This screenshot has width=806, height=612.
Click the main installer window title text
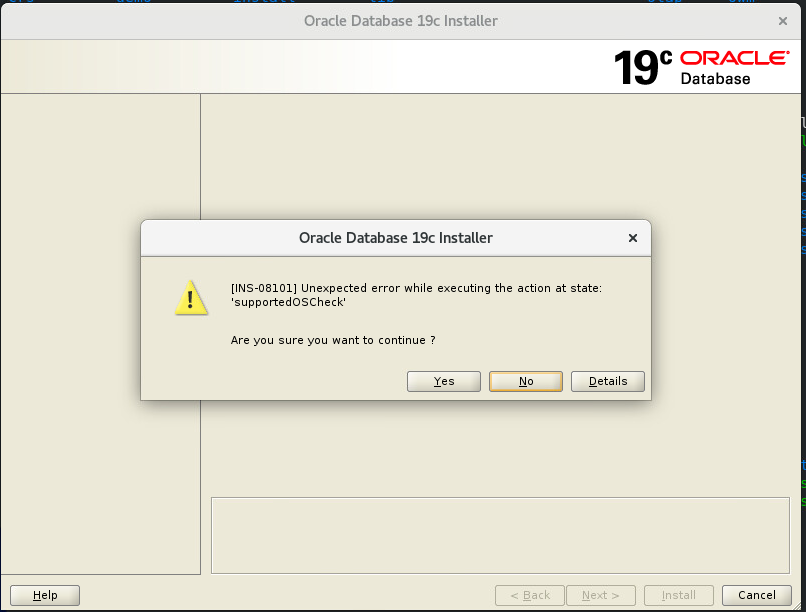pyautogui.click(x=400, y=21)
